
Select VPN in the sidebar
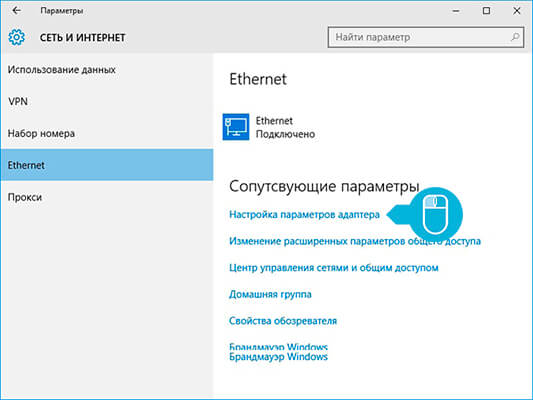pos(107,101)
